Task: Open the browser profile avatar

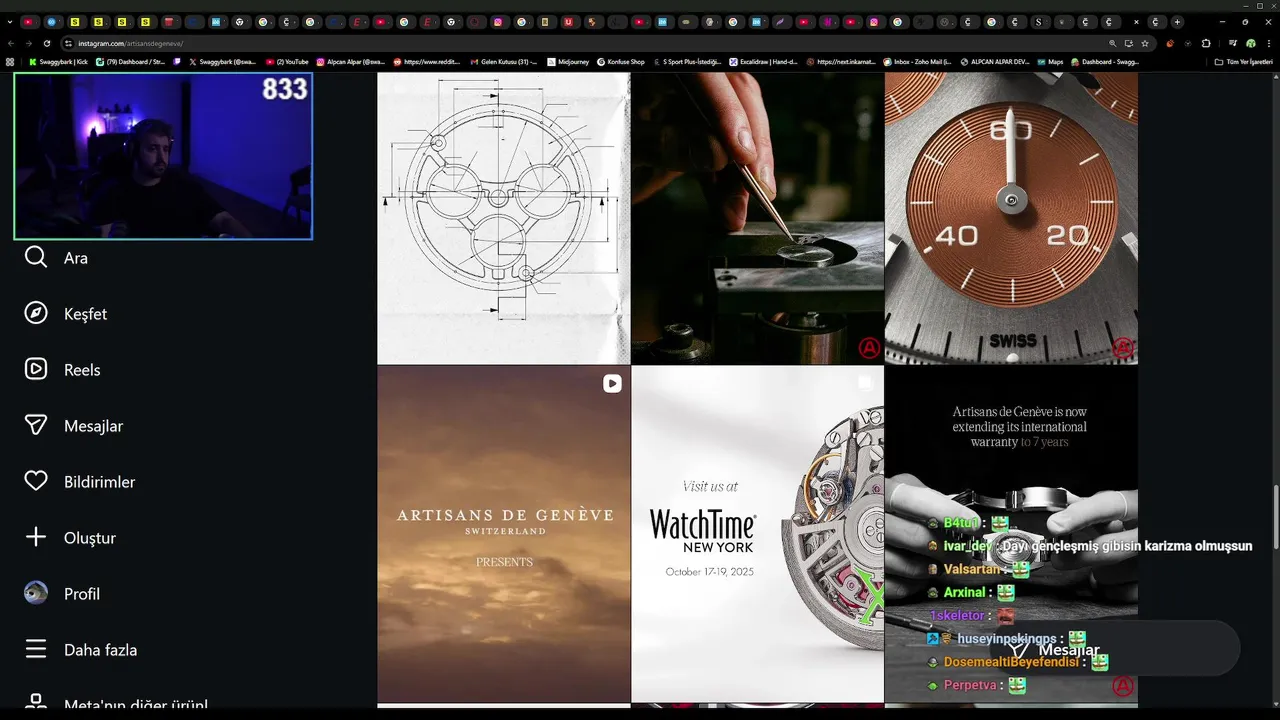Action: coord(1250,44)
